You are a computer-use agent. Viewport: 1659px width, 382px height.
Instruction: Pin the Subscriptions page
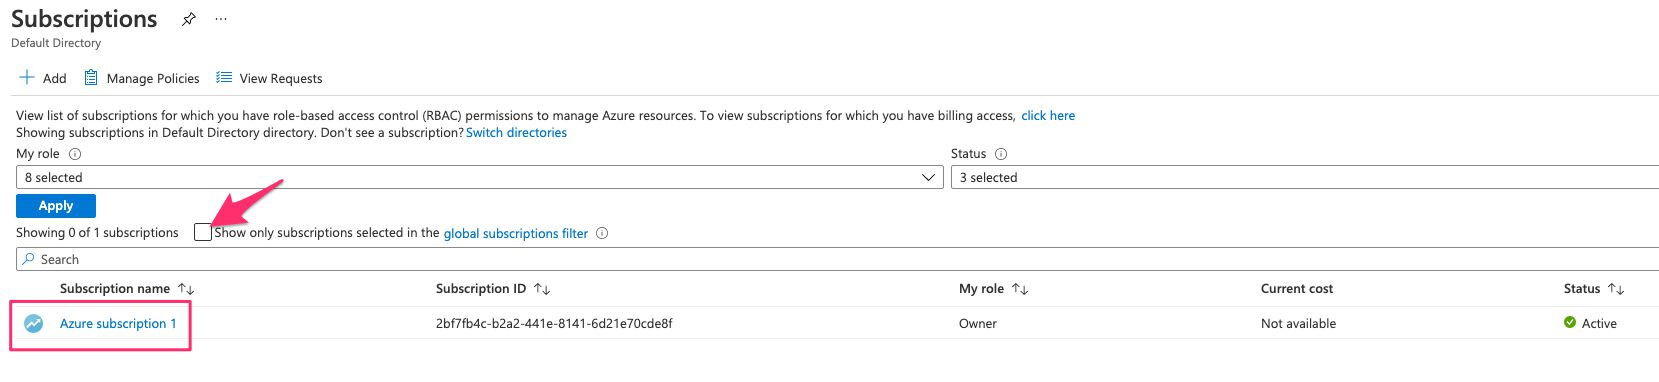click(x=189, y=19)
